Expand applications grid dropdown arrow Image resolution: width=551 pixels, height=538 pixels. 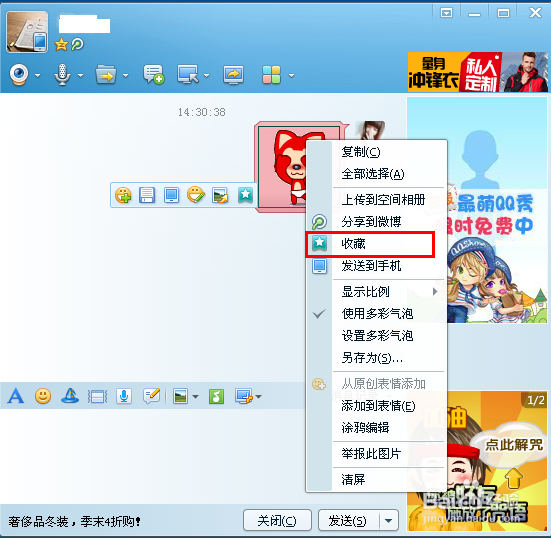pos(291,75)
